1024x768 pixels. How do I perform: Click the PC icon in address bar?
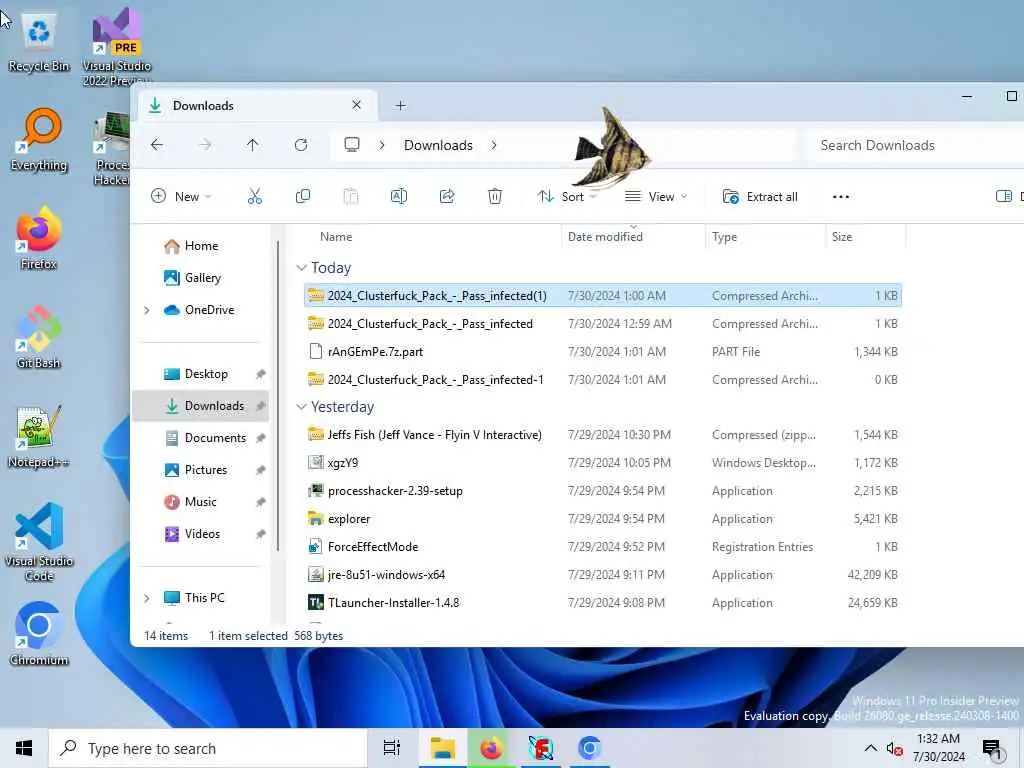pyautogui.click(x=352, y=144)
